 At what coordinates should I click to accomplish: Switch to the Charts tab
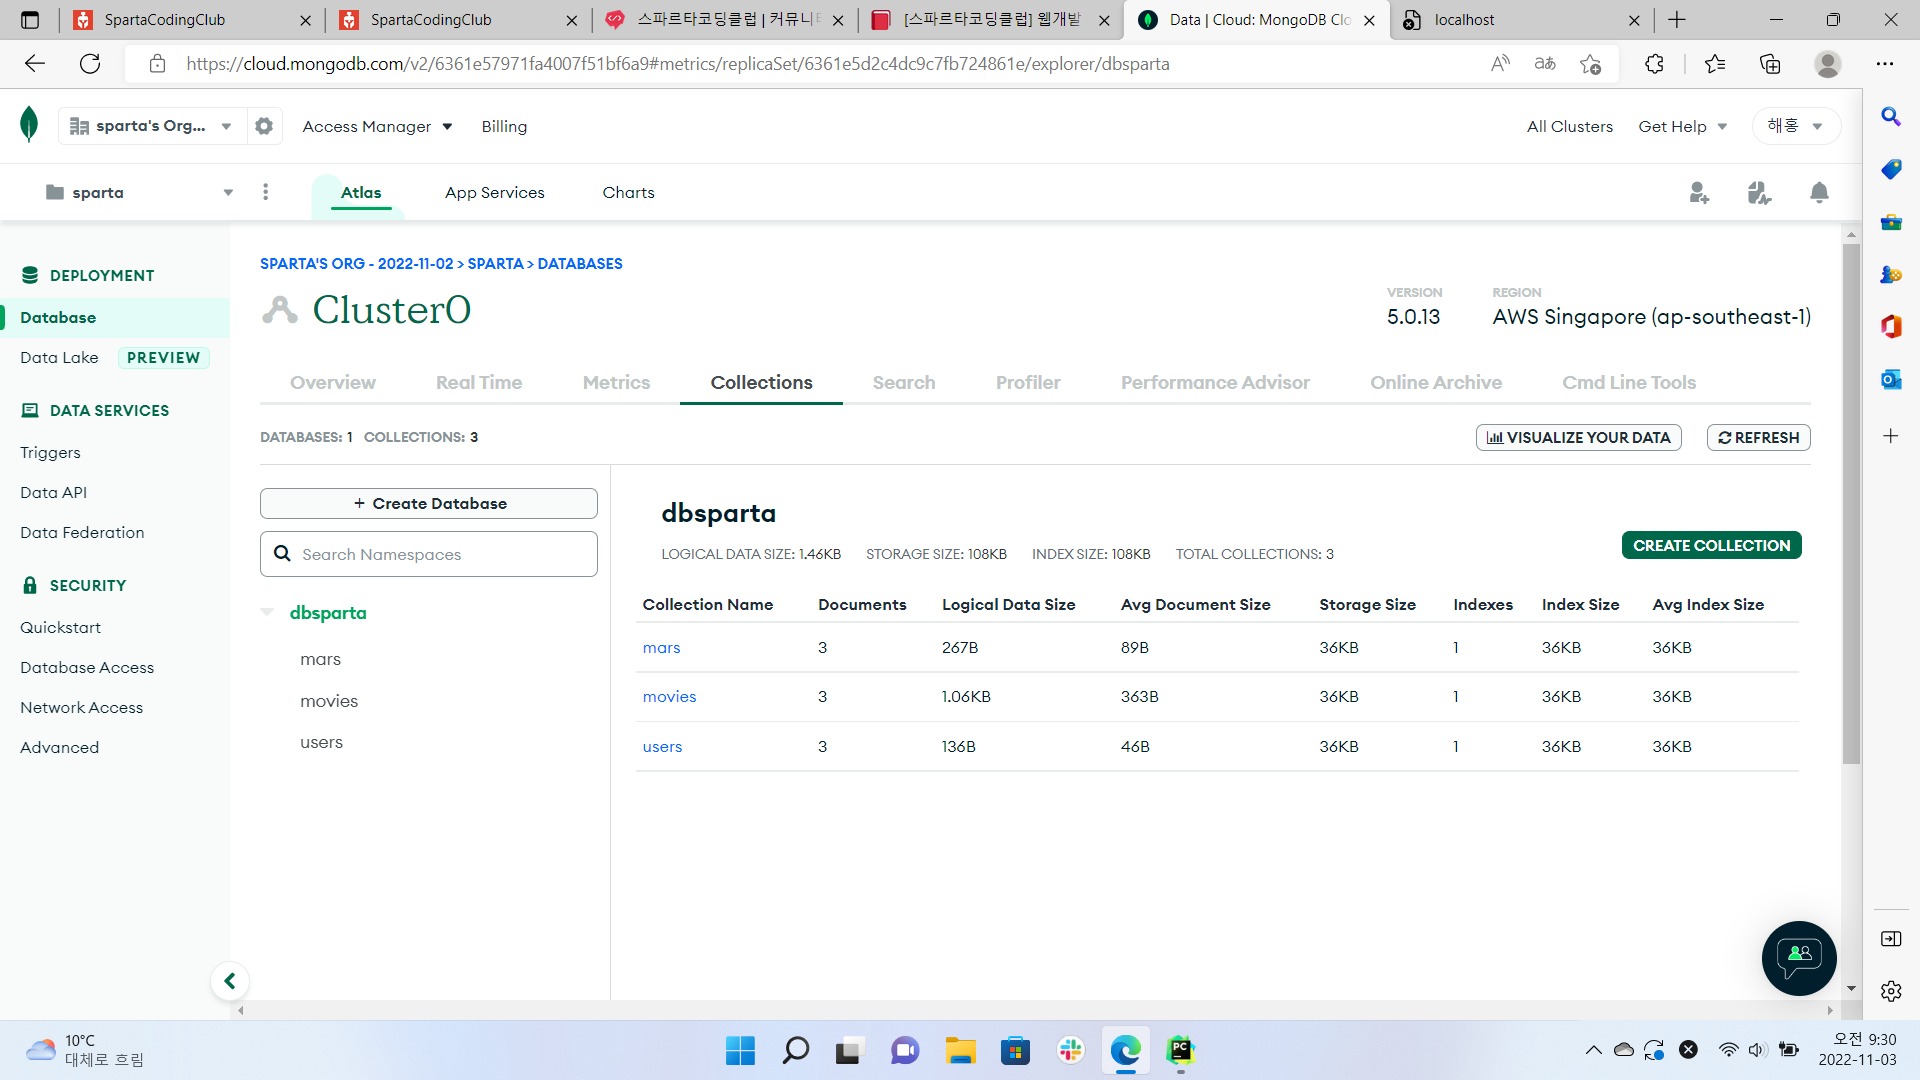tap(628, 193)
